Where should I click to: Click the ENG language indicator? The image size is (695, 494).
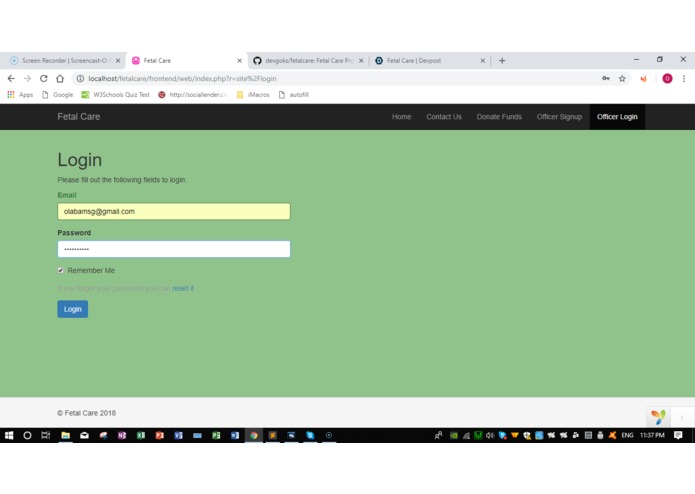pyautogui.click(x=627, y=436)
